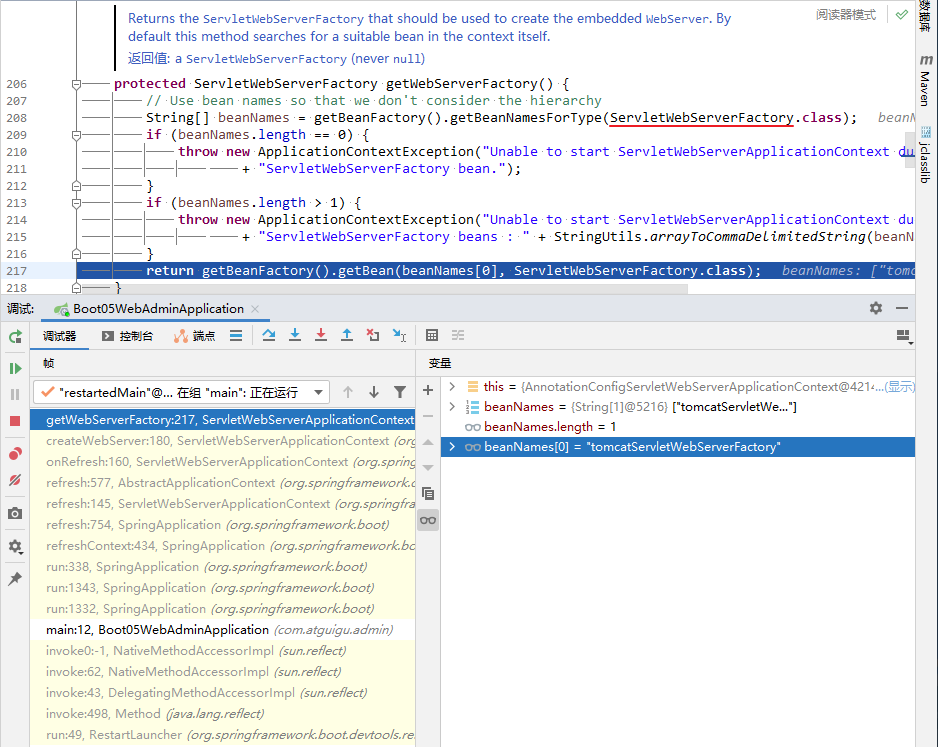Click Step Over

(269, 336)
